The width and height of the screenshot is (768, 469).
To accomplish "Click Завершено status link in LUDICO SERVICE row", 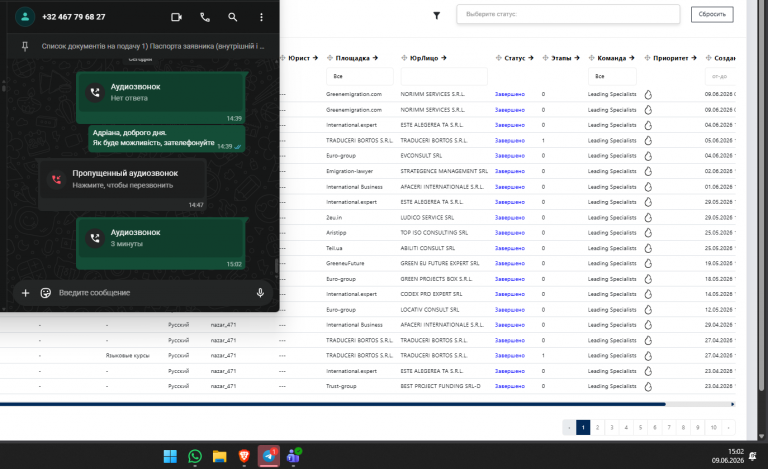I will click(x=509, y=217).
